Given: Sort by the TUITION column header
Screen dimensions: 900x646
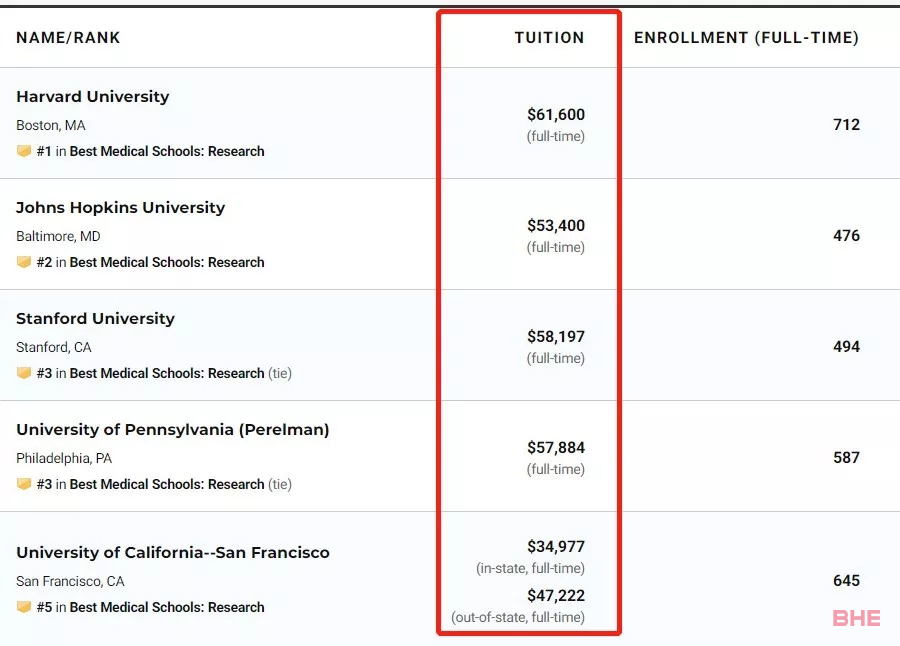Looking at the screenshot, I should coord(549,38).
